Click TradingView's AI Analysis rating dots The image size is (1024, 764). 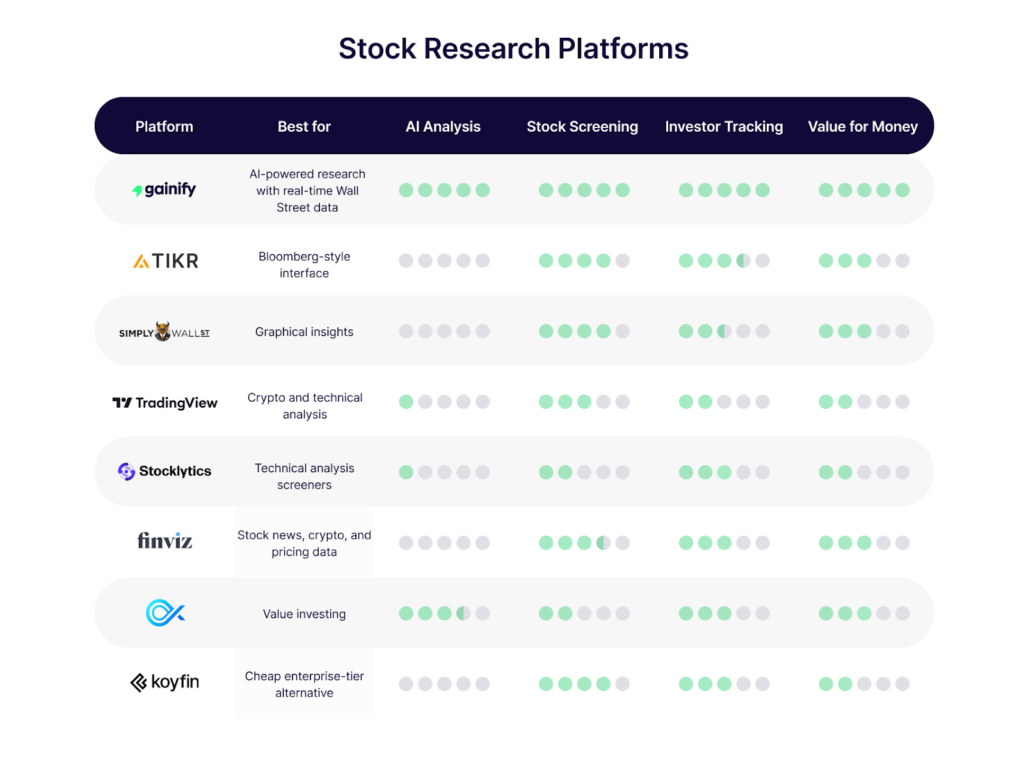(x=444, y=402)
